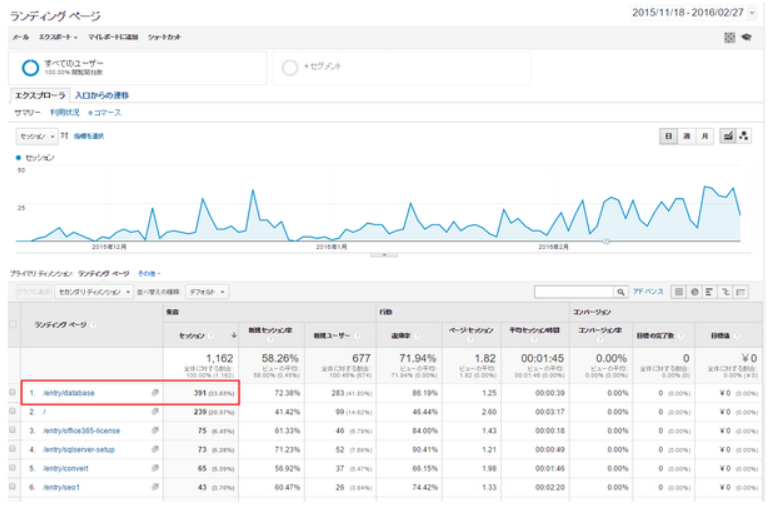The width and height of the screenshot is (774, 512).
Task: Check the box for /entry/seo1 row
Action: (x=12, y=486)
